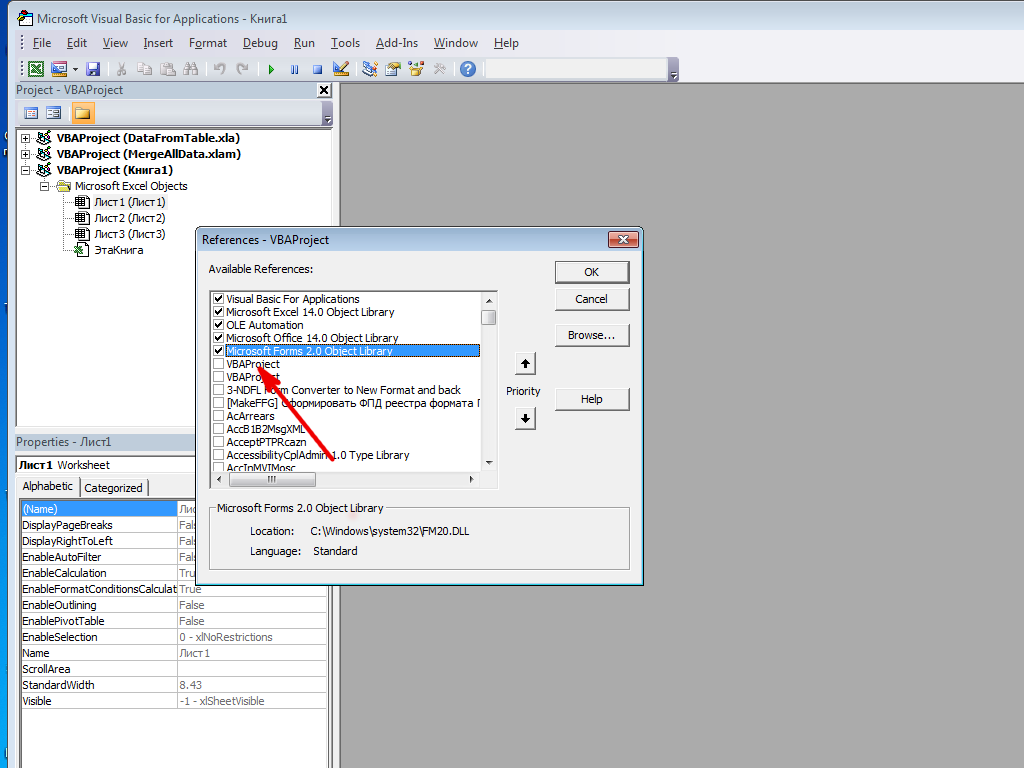The width and height of the screenshot is (1024, 768).
Task: Toggle Design Mode toolbar icon
Action: [x=340, y=69]
